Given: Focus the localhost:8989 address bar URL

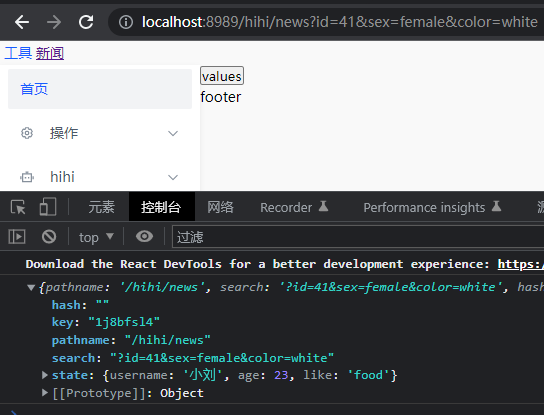Looking at the screenshot, I should pyautogui.click(x=339, y=22).
